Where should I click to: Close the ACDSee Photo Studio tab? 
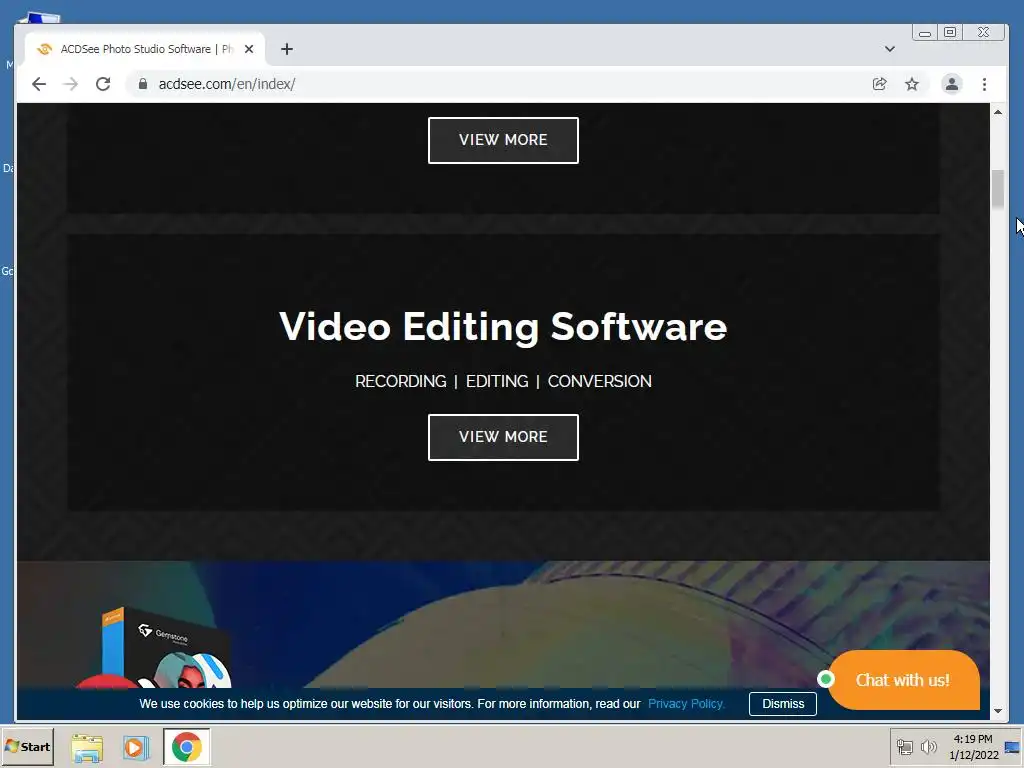click(x=249, y=49)
